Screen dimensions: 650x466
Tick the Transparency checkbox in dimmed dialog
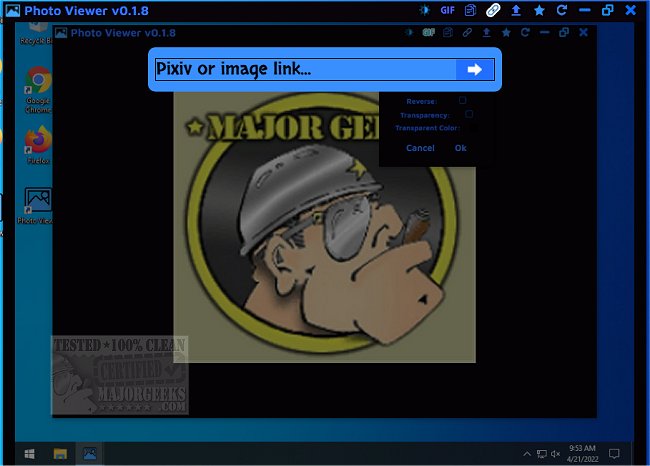point(469,114)
